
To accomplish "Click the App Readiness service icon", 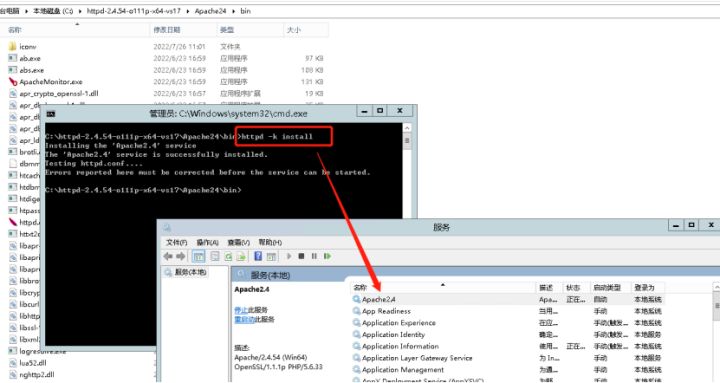I will [x=356, y=311].
